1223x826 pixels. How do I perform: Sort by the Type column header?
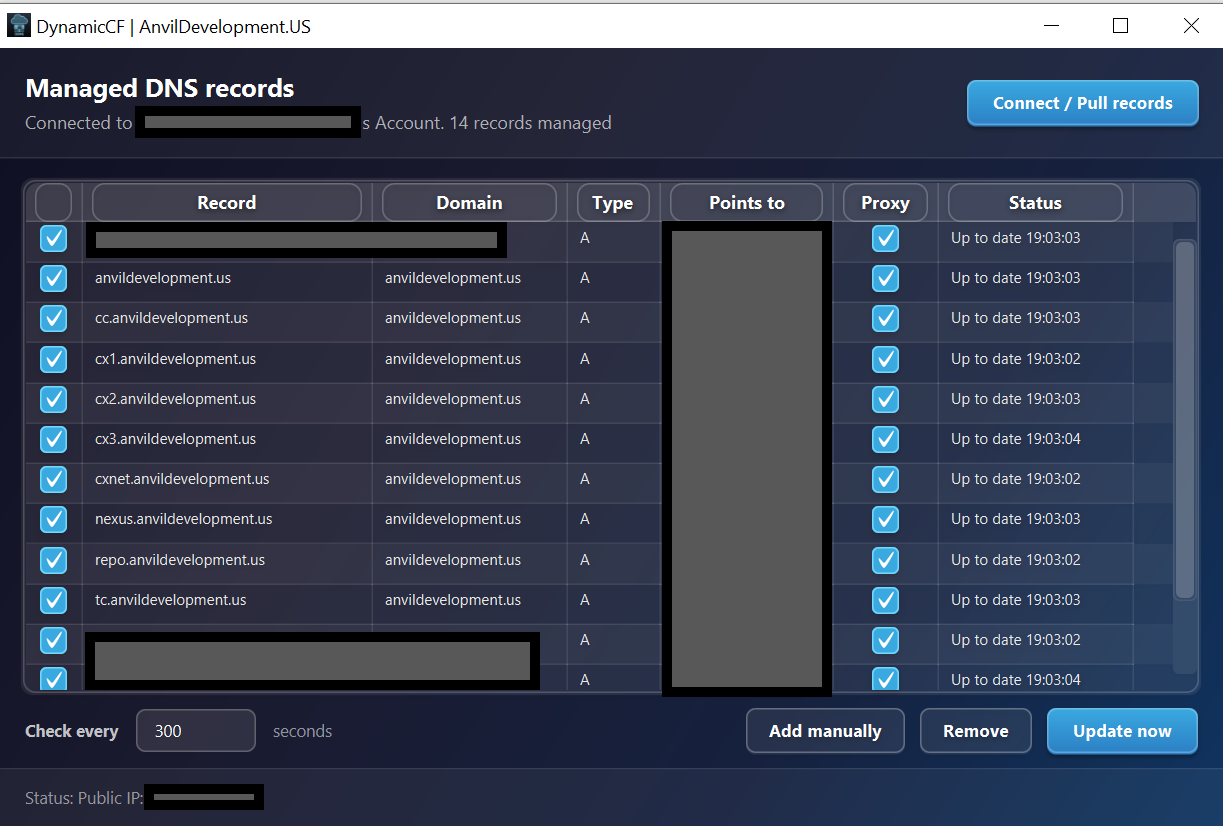click(613, 202)
